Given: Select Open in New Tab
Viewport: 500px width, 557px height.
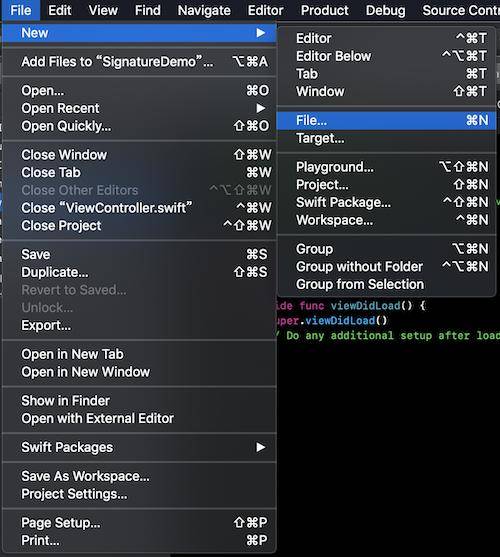Looking at the screenshot, I should coord(139,354).
